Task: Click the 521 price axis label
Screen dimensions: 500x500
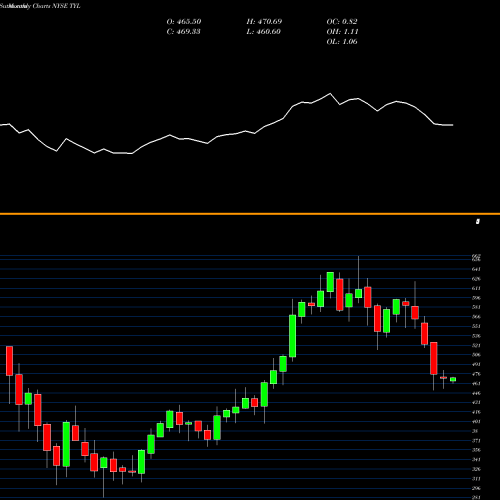Action: pos(476,346)
